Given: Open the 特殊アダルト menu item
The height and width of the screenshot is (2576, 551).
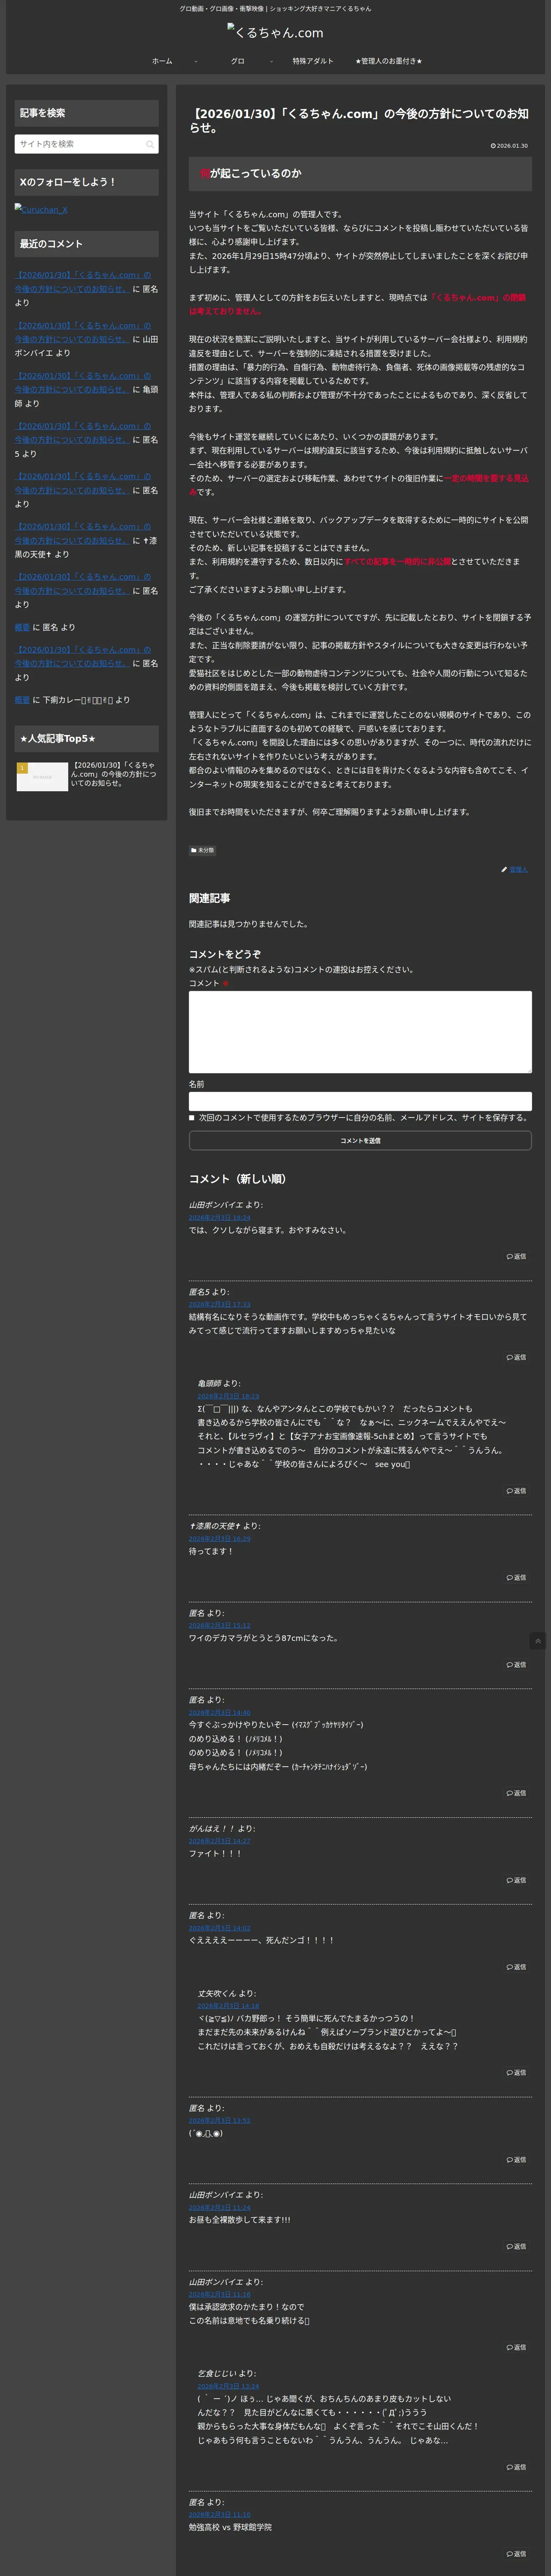Looking at the screenshot, I should [313, 61].
